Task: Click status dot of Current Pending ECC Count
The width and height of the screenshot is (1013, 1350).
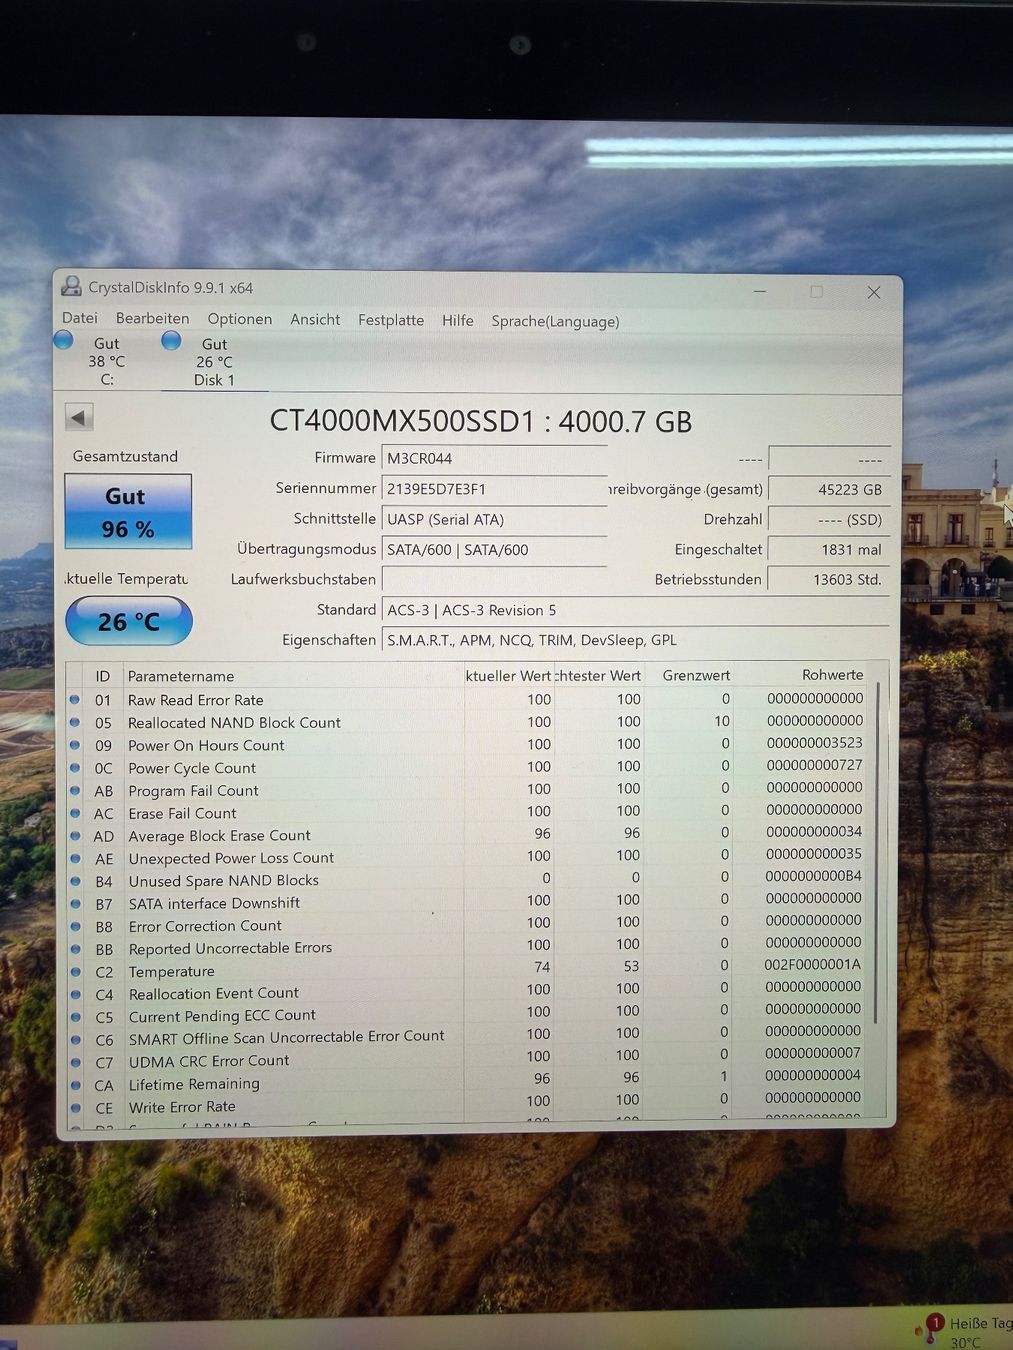Action: click(75, 1017)
